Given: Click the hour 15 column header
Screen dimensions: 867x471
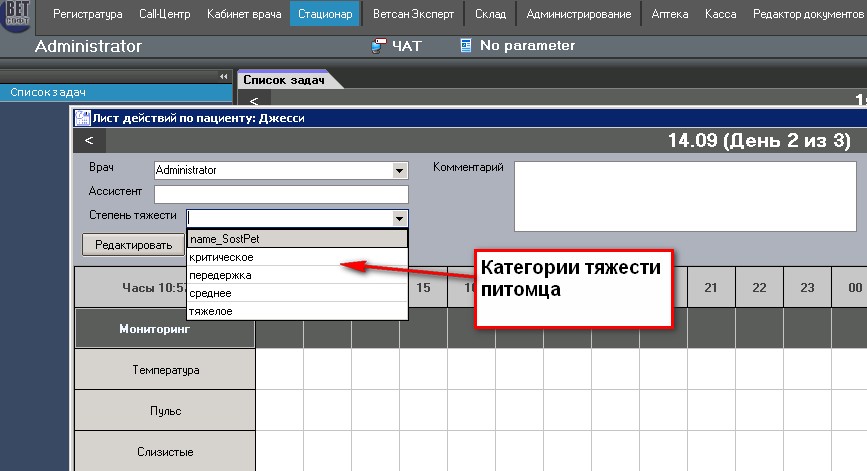Looking at the screenshot, I should tap(424, 287).
